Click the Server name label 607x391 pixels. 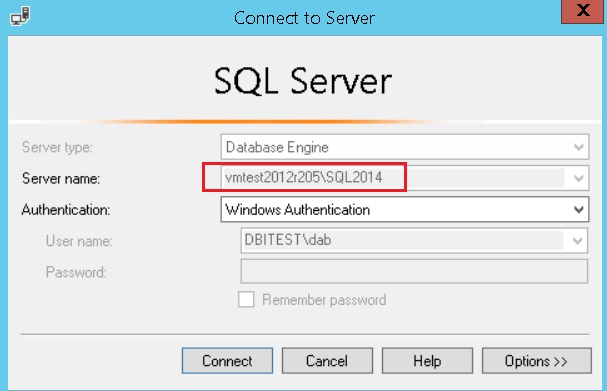coord(61,178)
